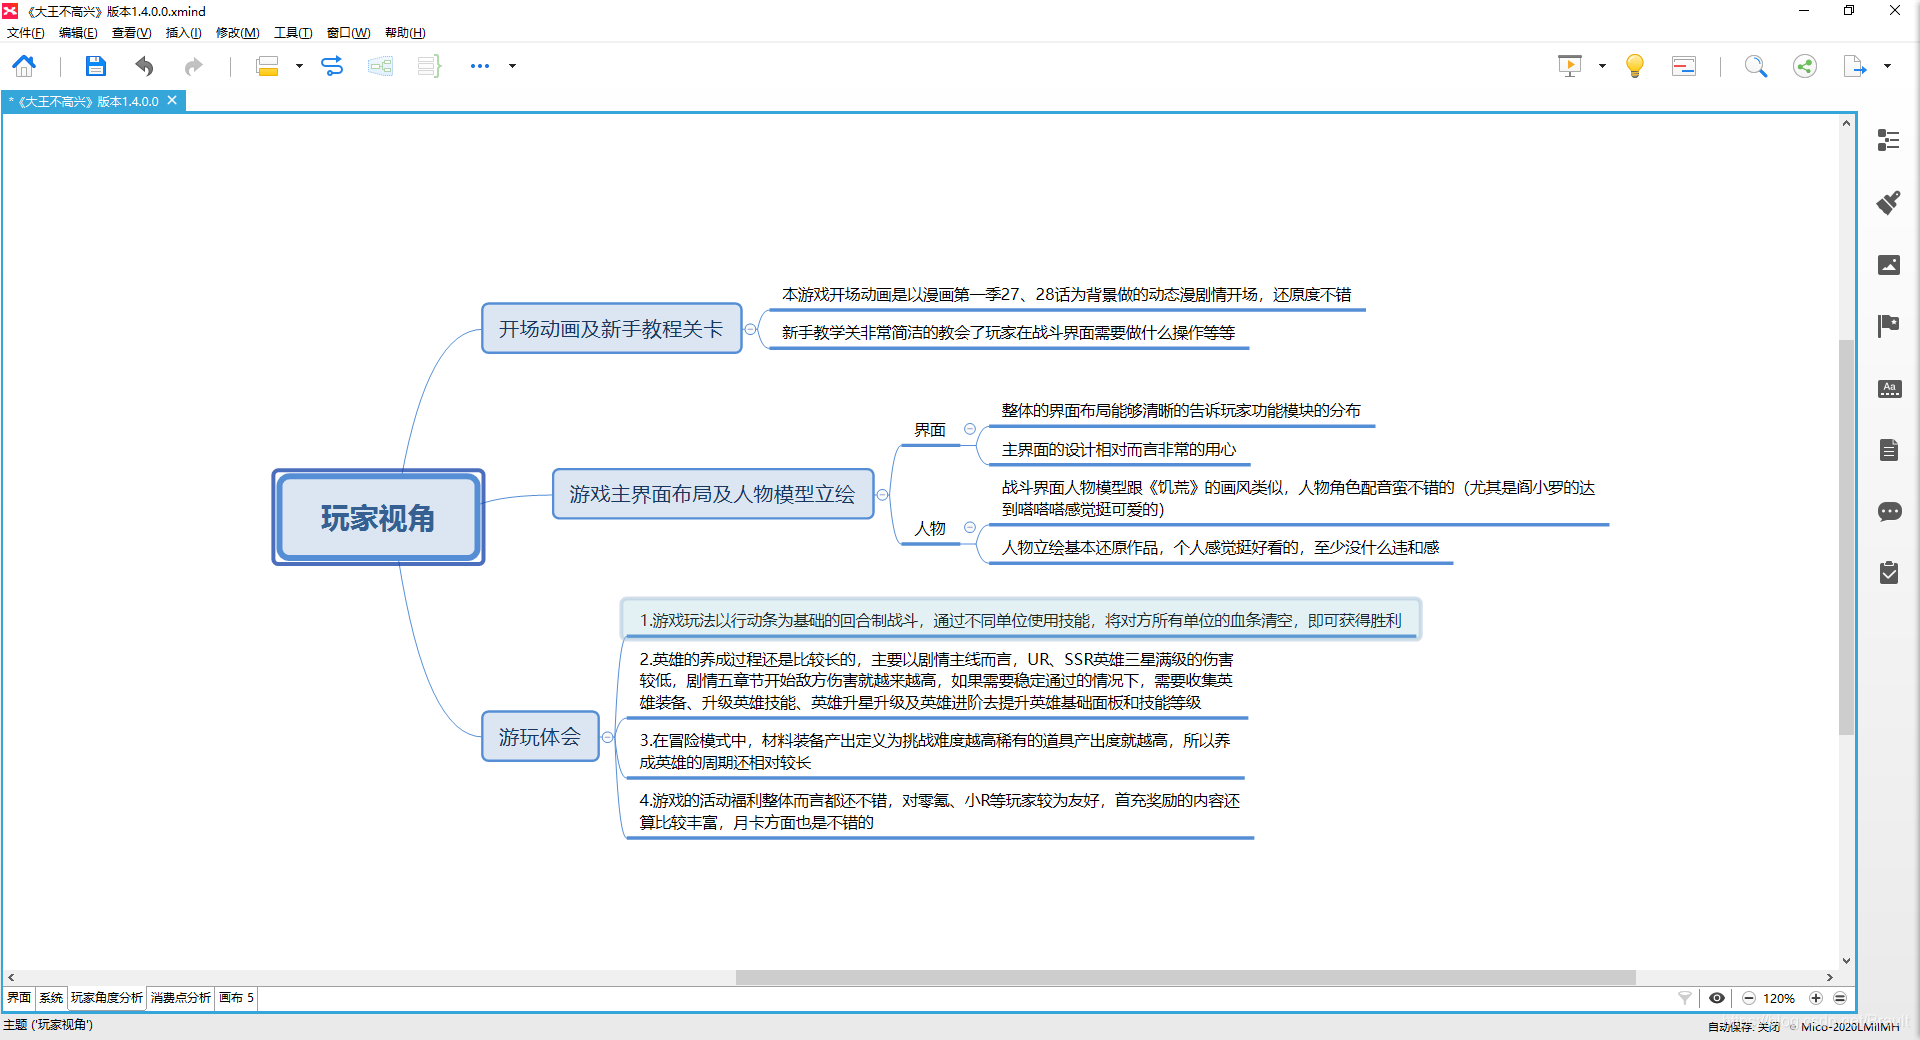Viewport: 1920px width, 1040px height.
Task: Close the 《大王不高兴》版本1.4.0.0 document tab
Action: (172, 100)
